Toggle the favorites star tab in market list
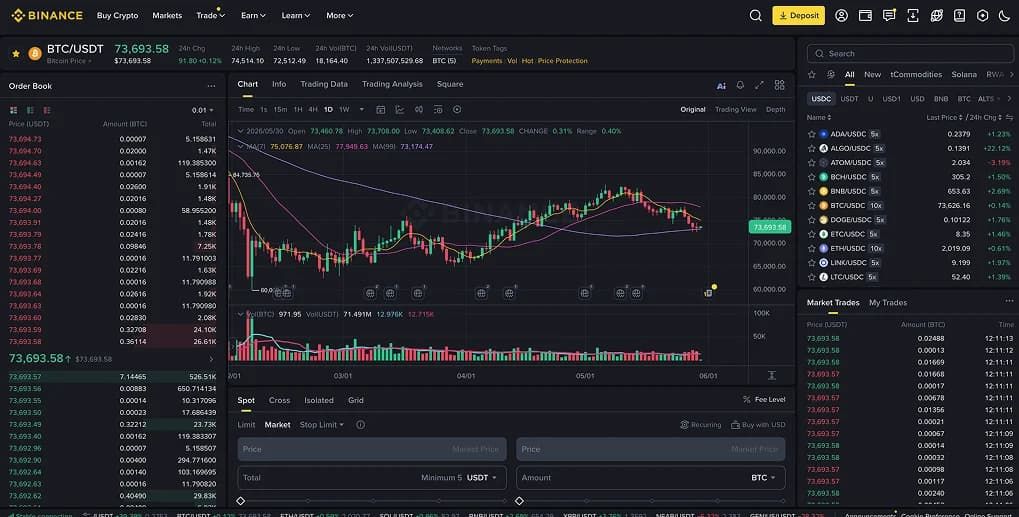 [x=812, y=75]
